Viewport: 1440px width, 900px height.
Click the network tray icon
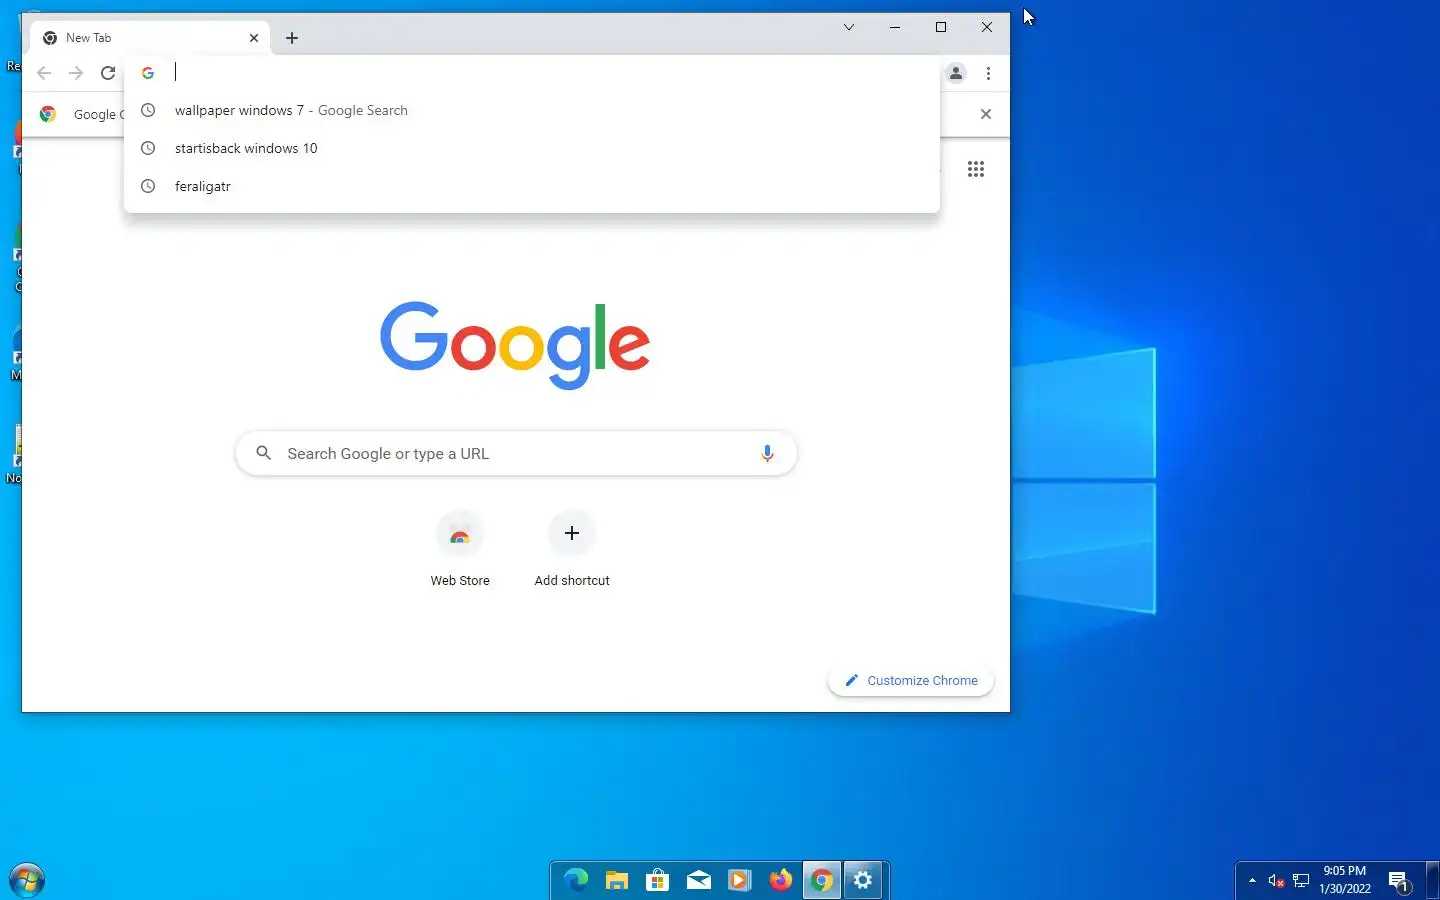click(1301, 880)
